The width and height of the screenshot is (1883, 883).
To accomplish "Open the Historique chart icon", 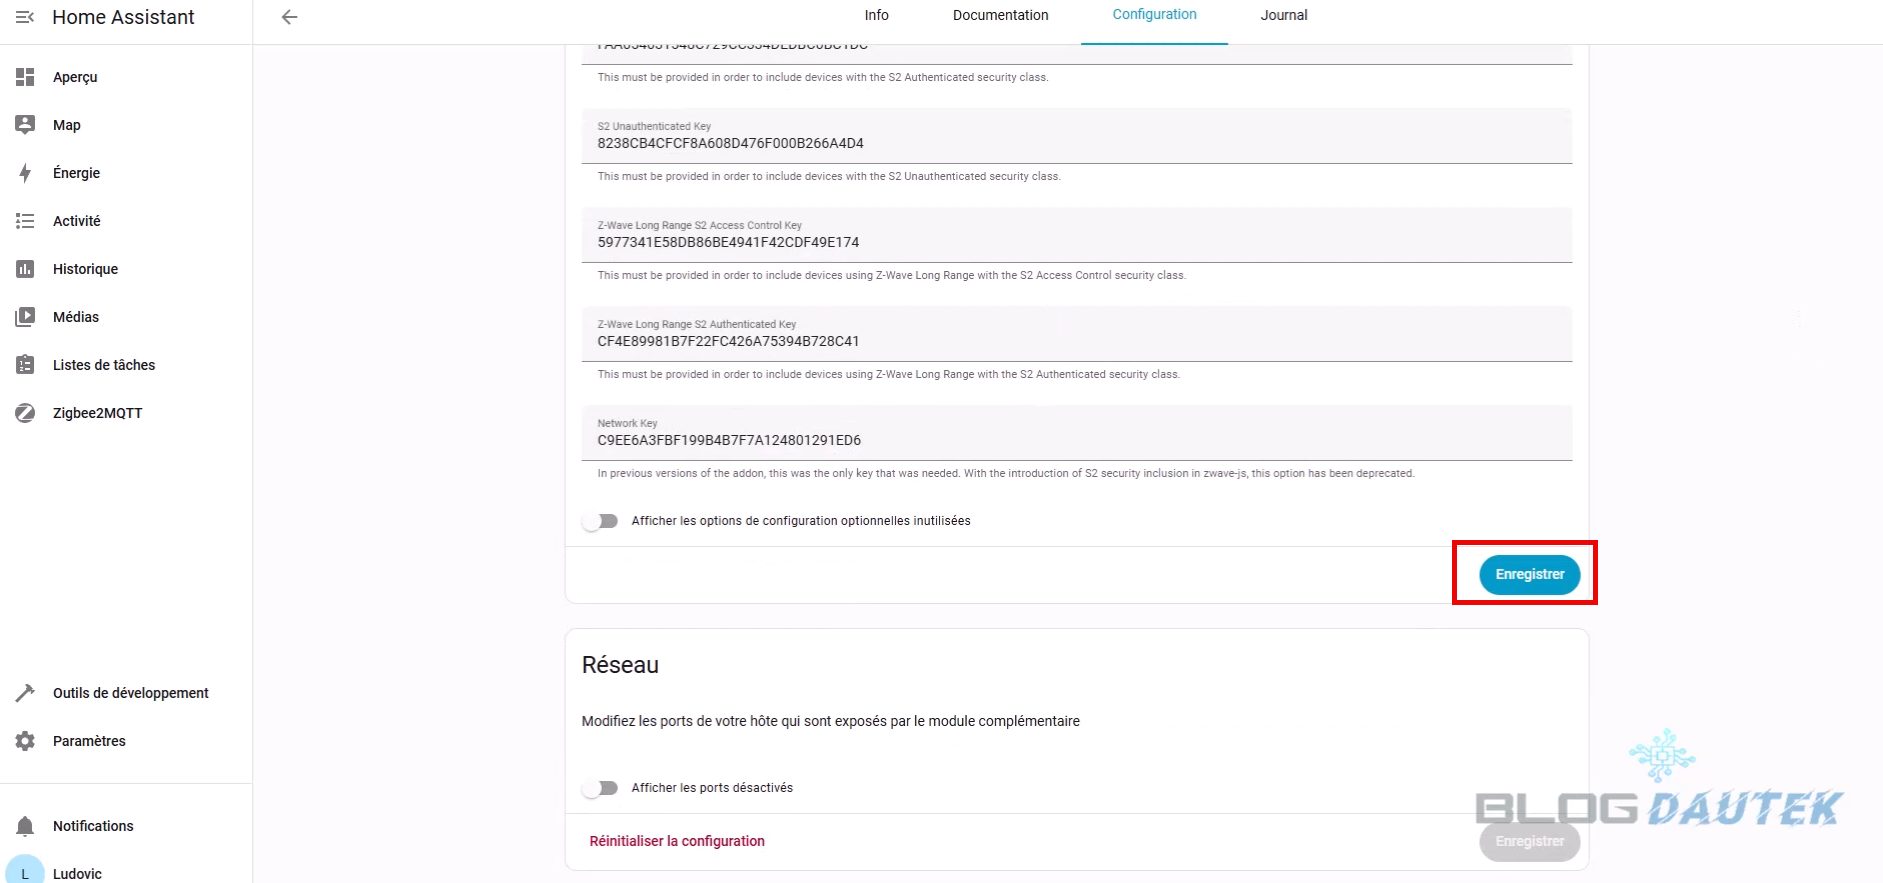I will click(25, 269).
